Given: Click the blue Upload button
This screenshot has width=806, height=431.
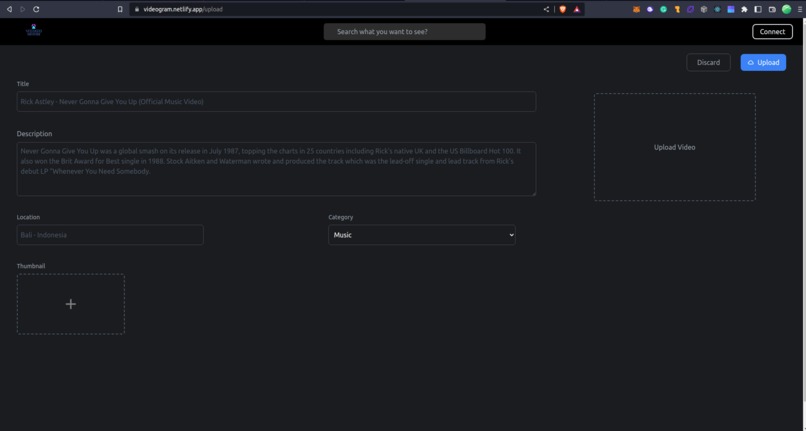Looking at the screenshot, I should point(763,62).
